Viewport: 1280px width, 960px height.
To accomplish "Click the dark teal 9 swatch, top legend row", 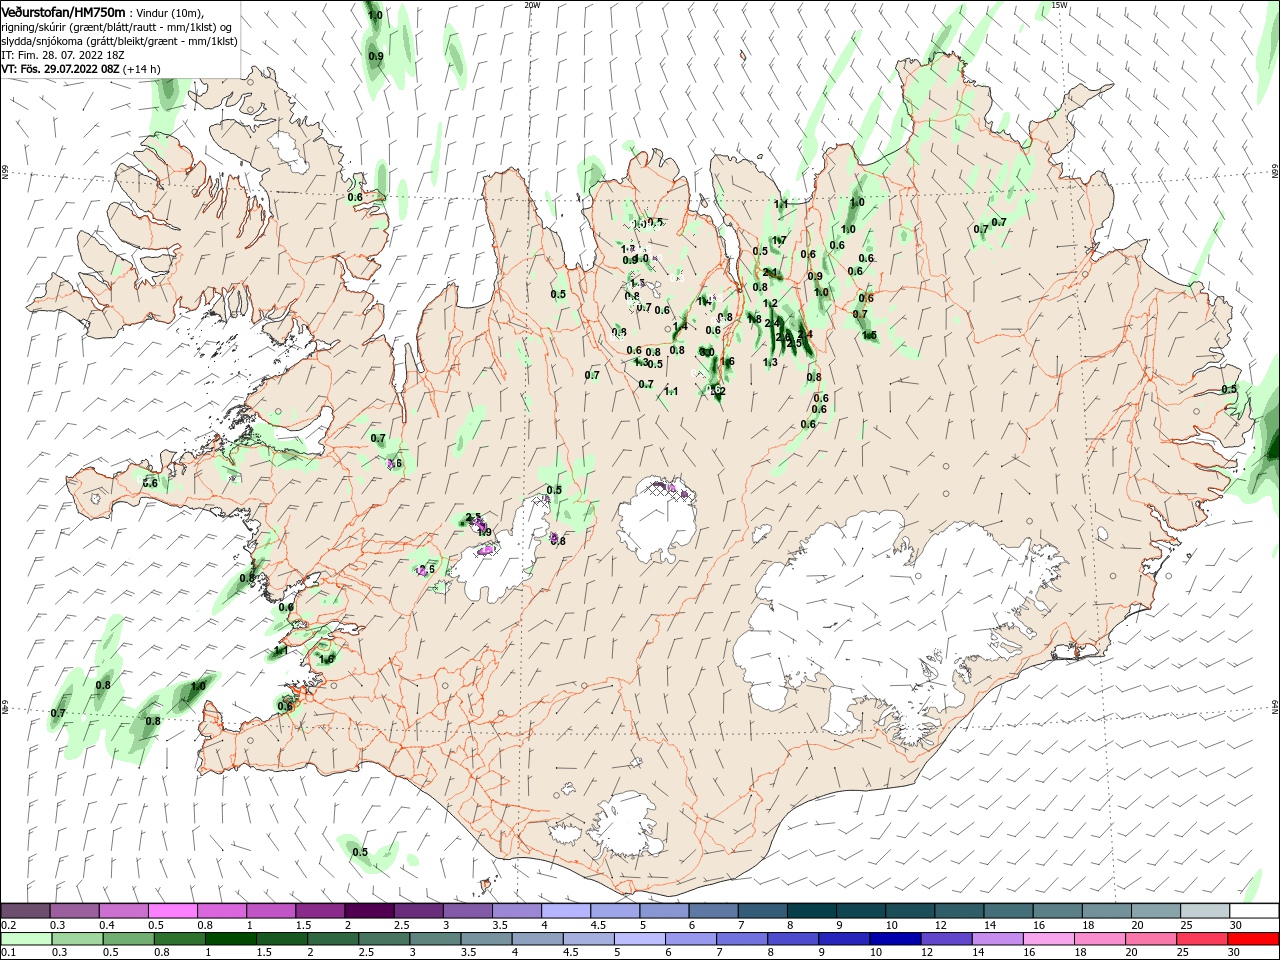I will [x=860, y=911].
